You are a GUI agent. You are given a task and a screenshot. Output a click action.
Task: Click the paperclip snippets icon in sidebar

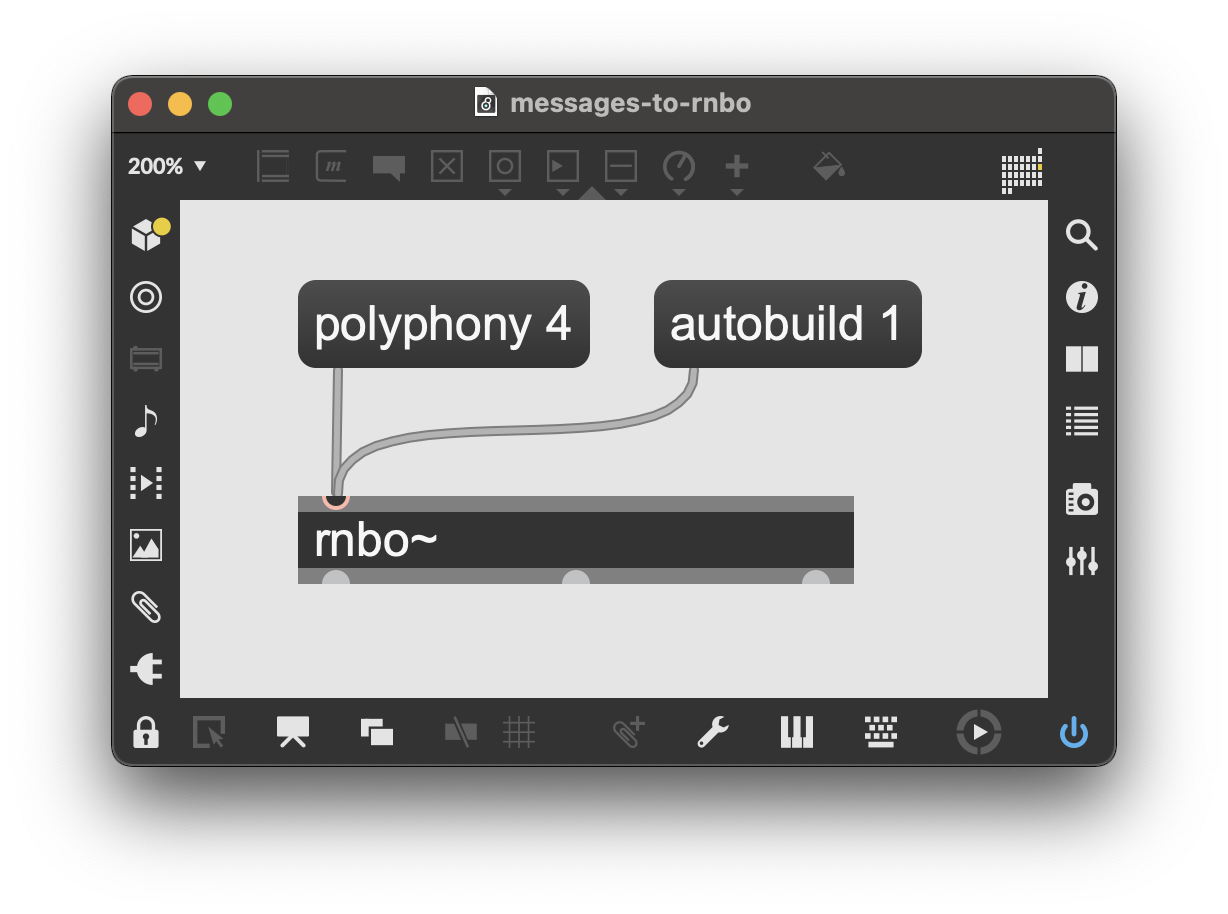tap(146, 607)
